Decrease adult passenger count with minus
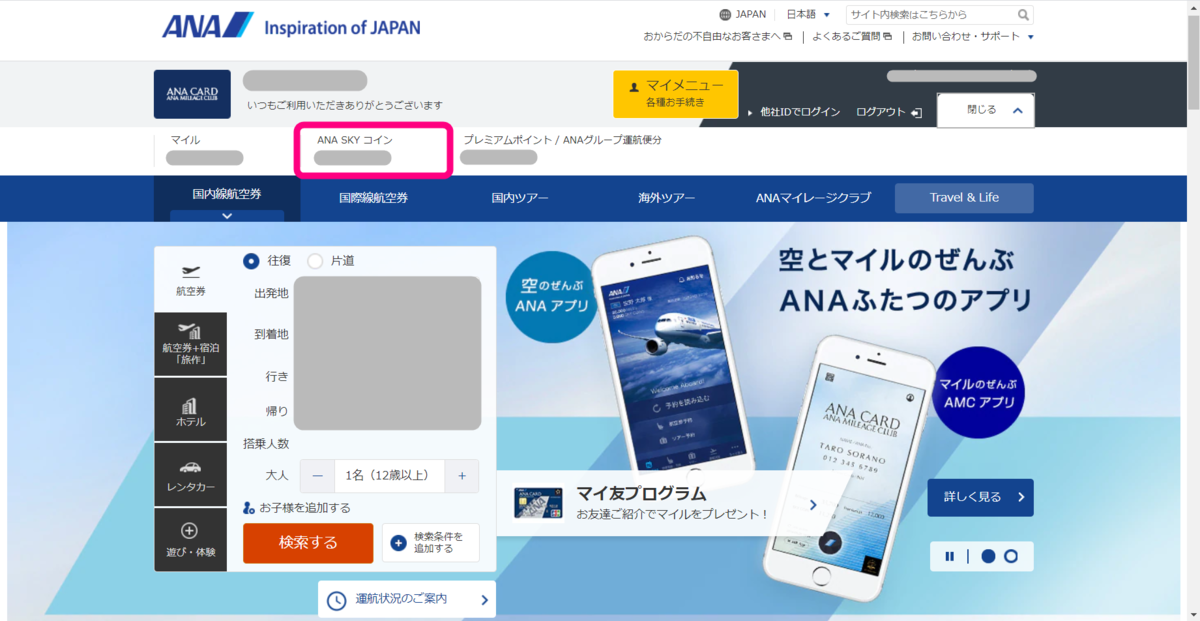Screen dimensions: 1200x621 pyautogui.click(x=317, y=476)
